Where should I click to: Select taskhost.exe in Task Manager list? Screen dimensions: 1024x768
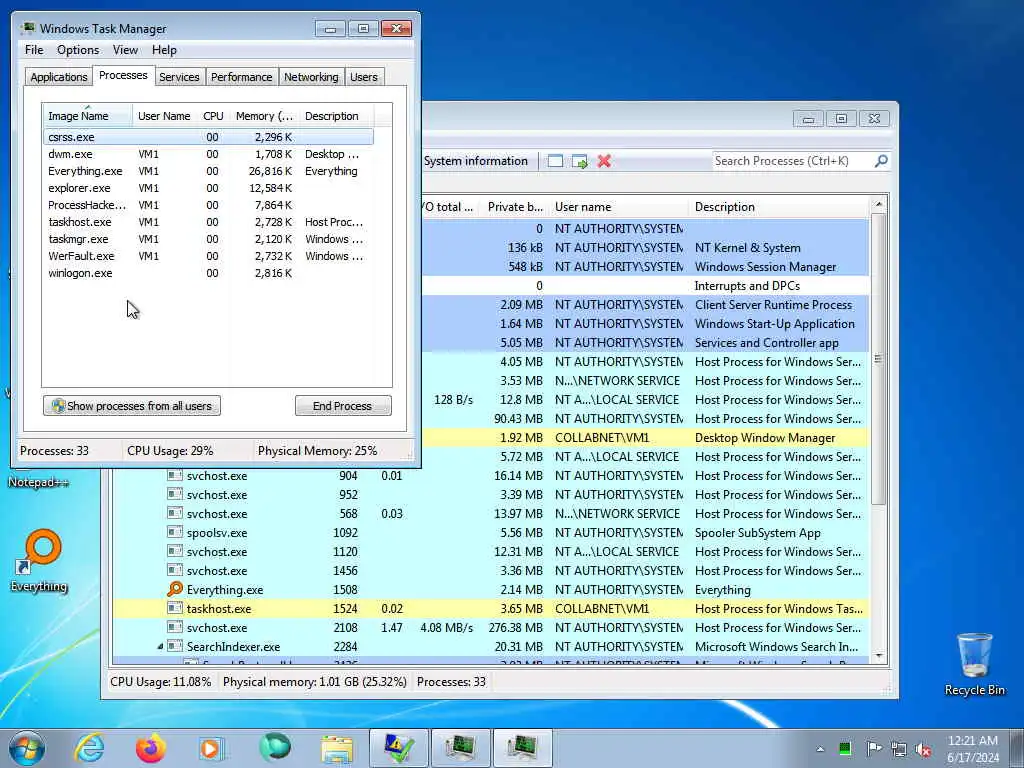coord(208,222)
